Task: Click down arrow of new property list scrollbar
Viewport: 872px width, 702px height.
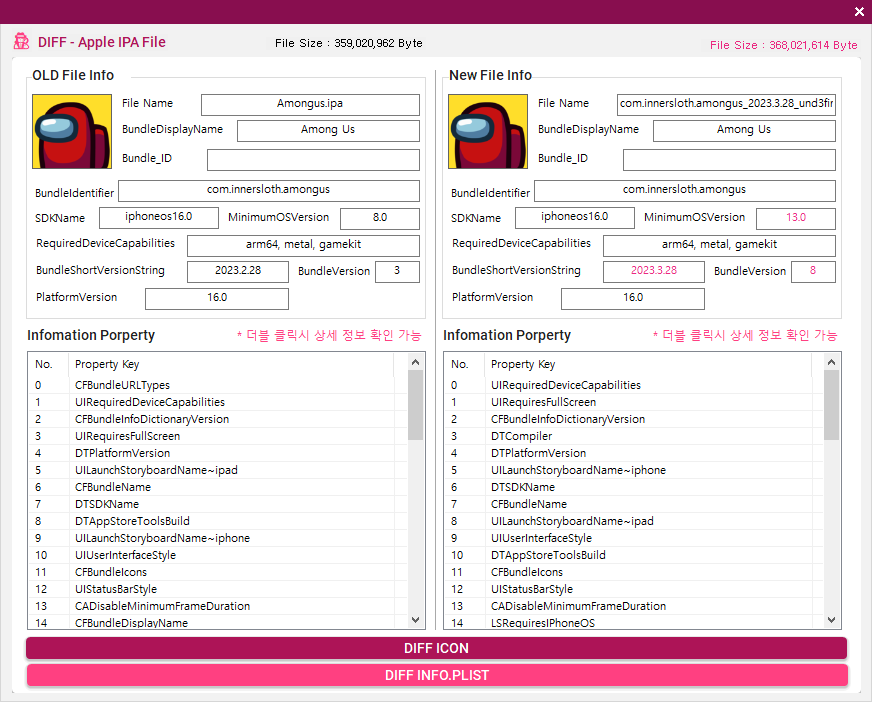Action: tap(831, 620)
